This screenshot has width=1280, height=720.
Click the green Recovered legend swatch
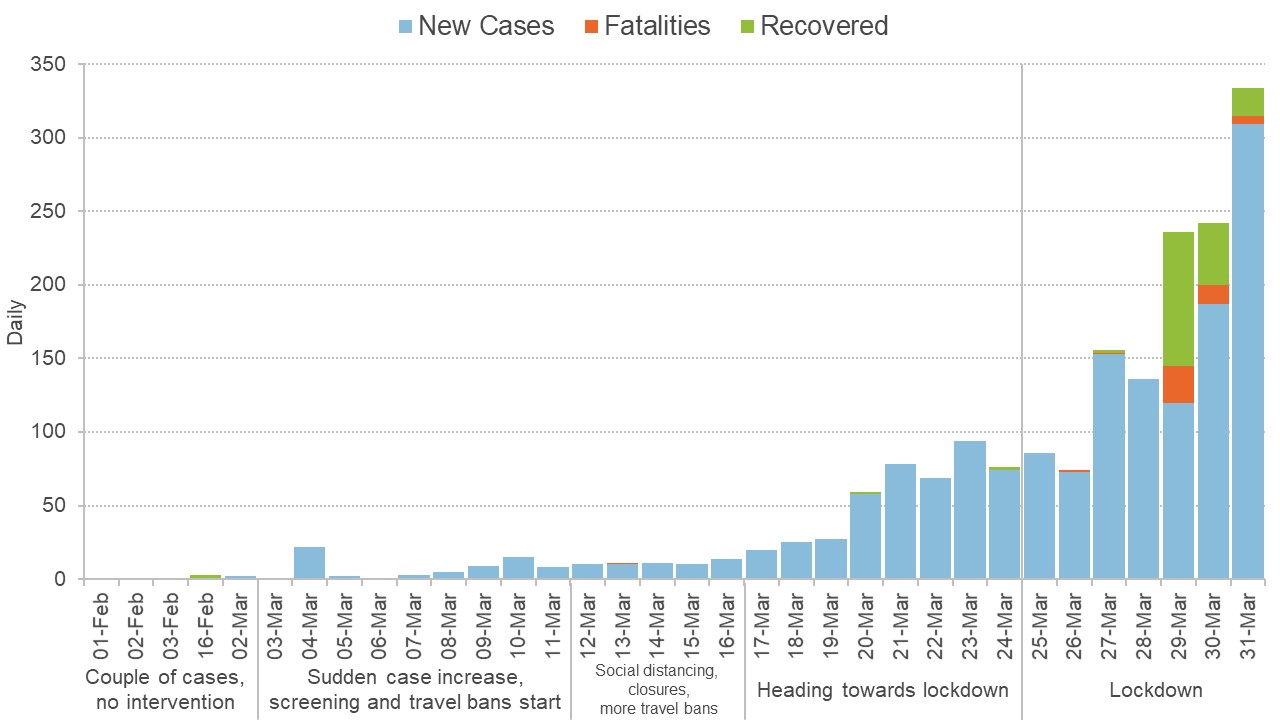pyautogui.click(x=745, y=26)
